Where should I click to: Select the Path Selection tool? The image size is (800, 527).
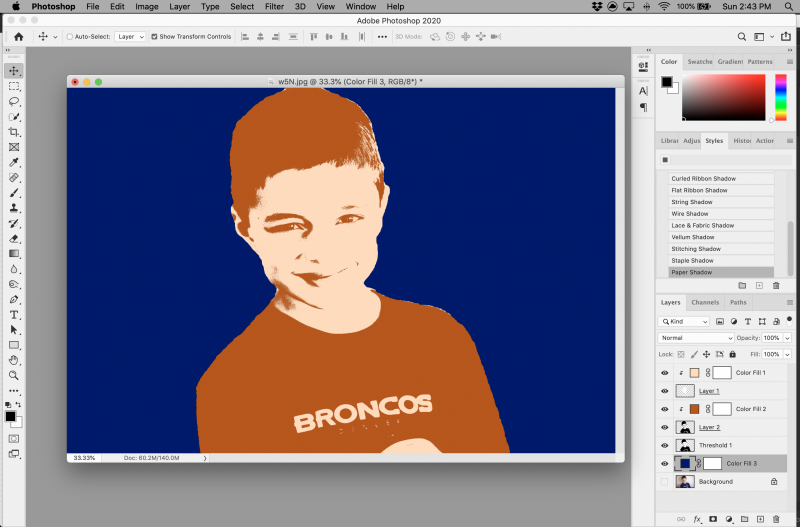pos(14,330)
